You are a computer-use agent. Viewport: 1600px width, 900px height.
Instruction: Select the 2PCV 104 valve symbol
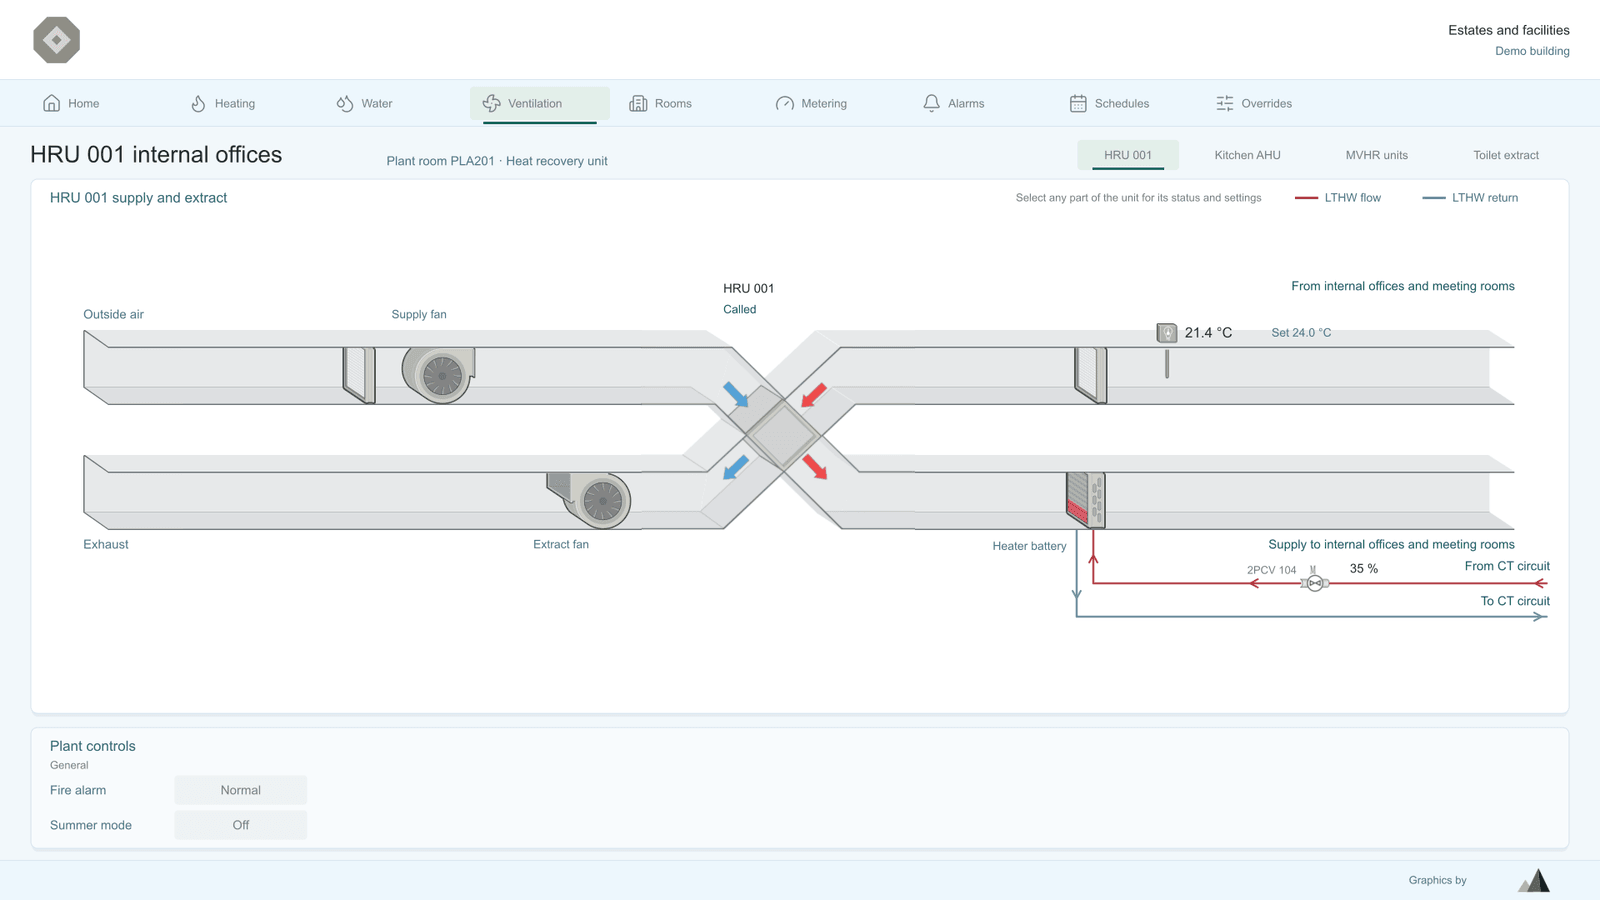1315,583
